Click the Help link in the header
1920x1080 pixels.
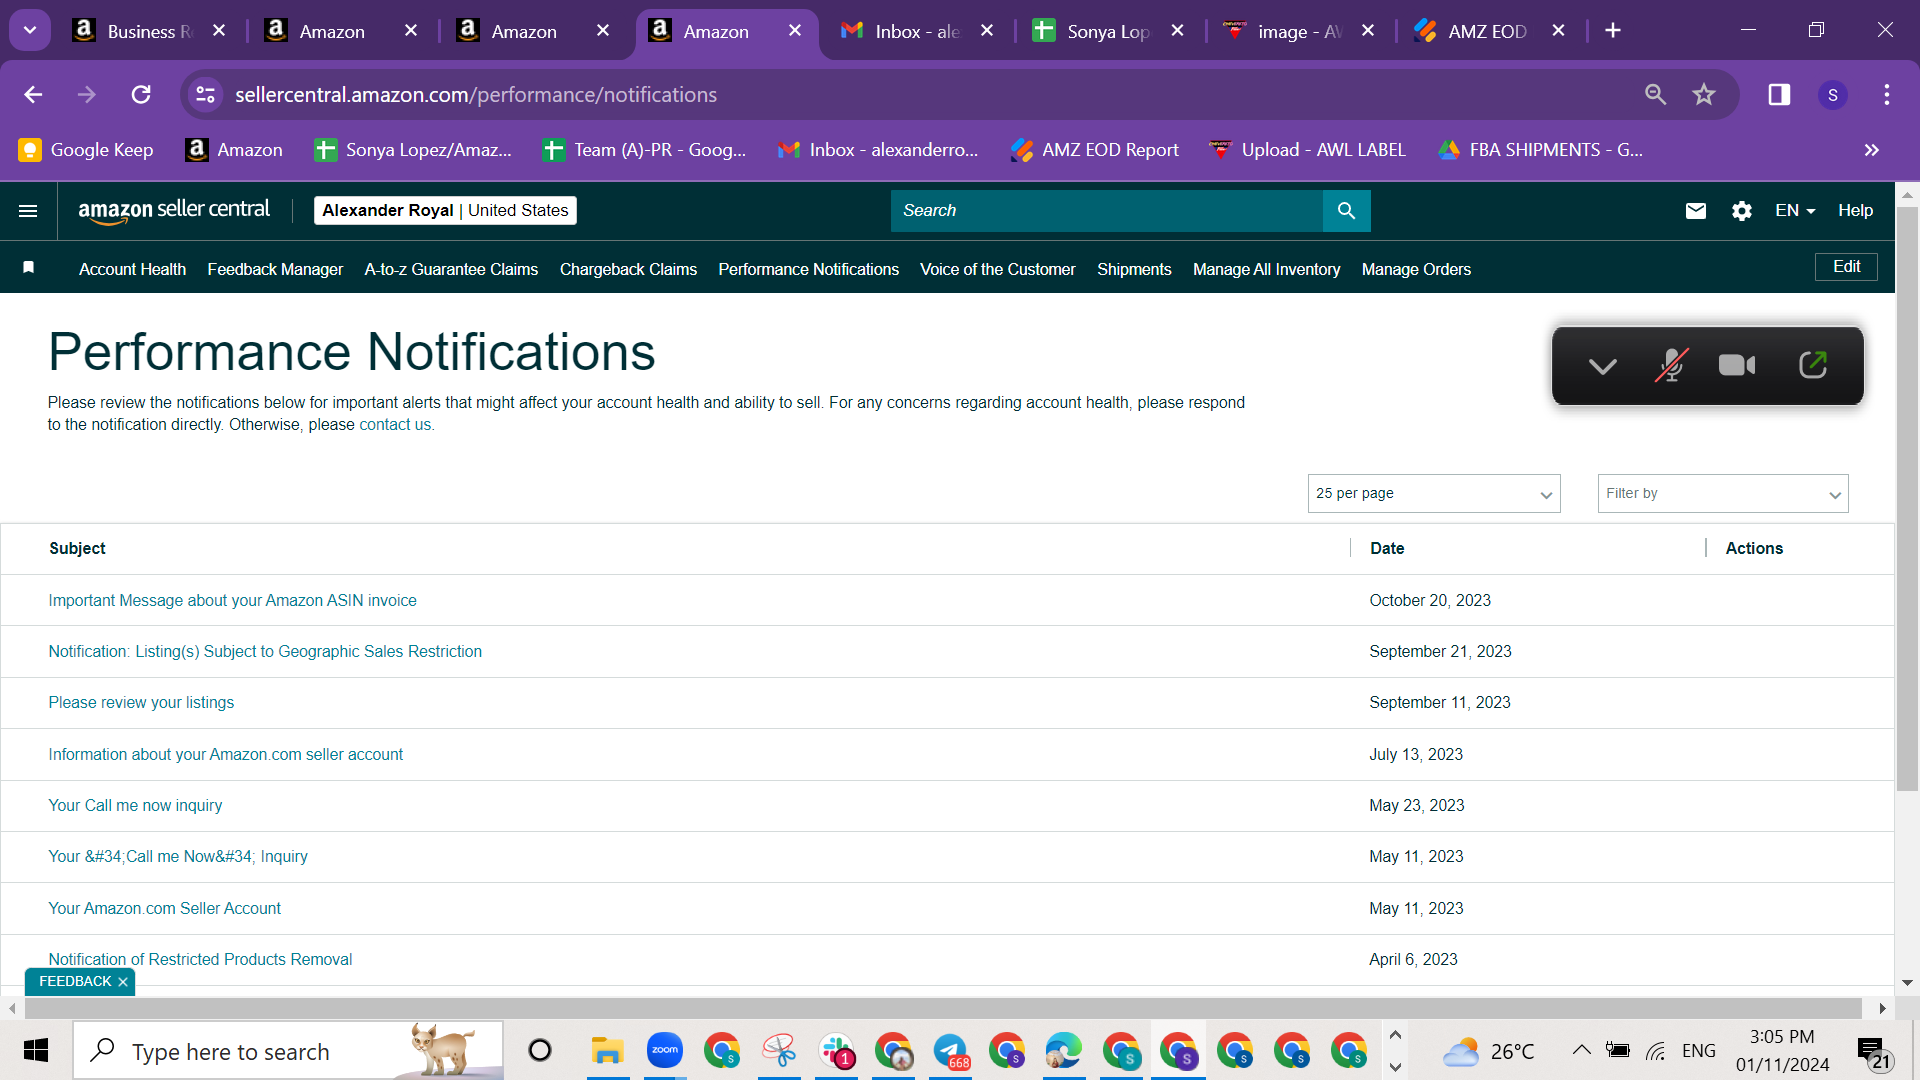pos(1855,211)
